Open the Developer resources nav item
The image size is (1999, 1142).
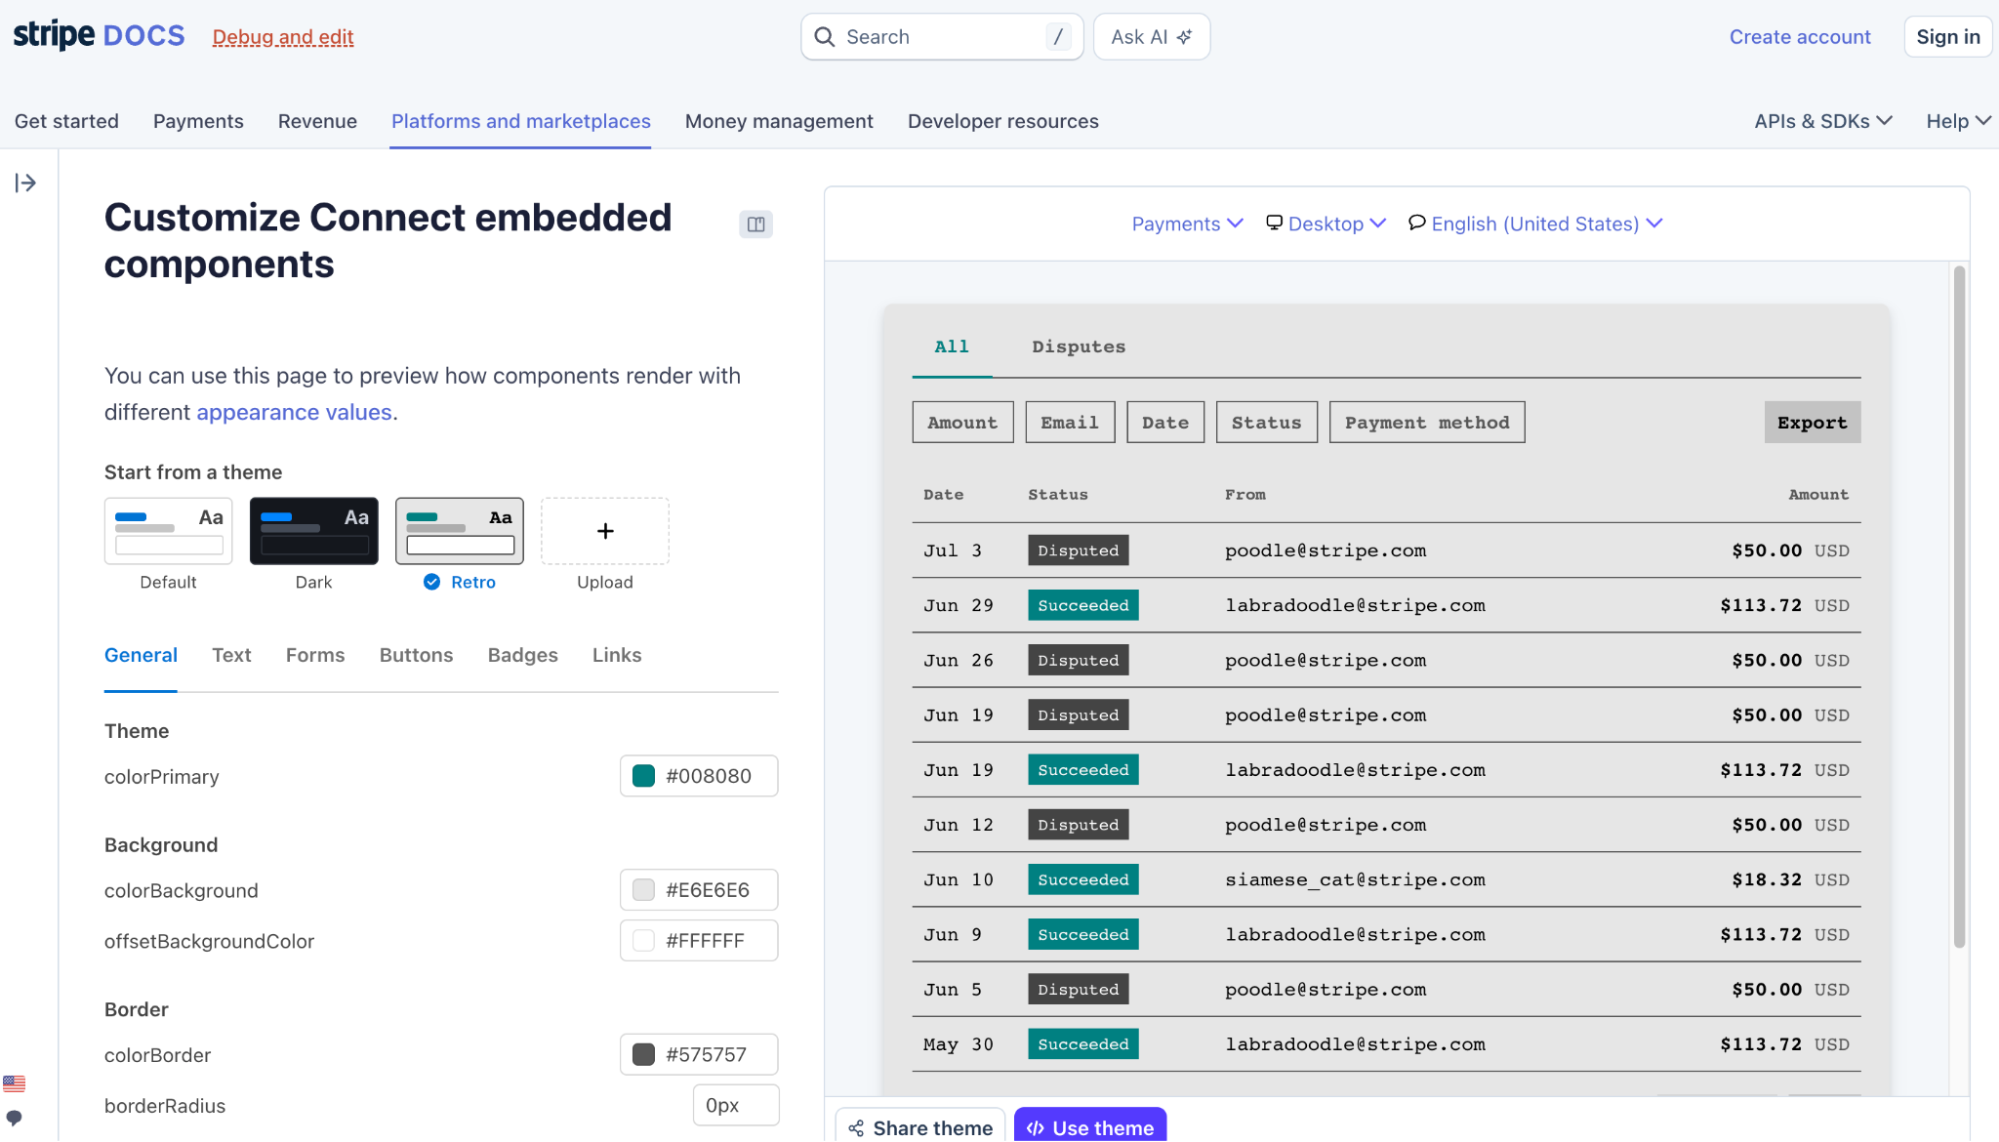[x=1003, y=121]
